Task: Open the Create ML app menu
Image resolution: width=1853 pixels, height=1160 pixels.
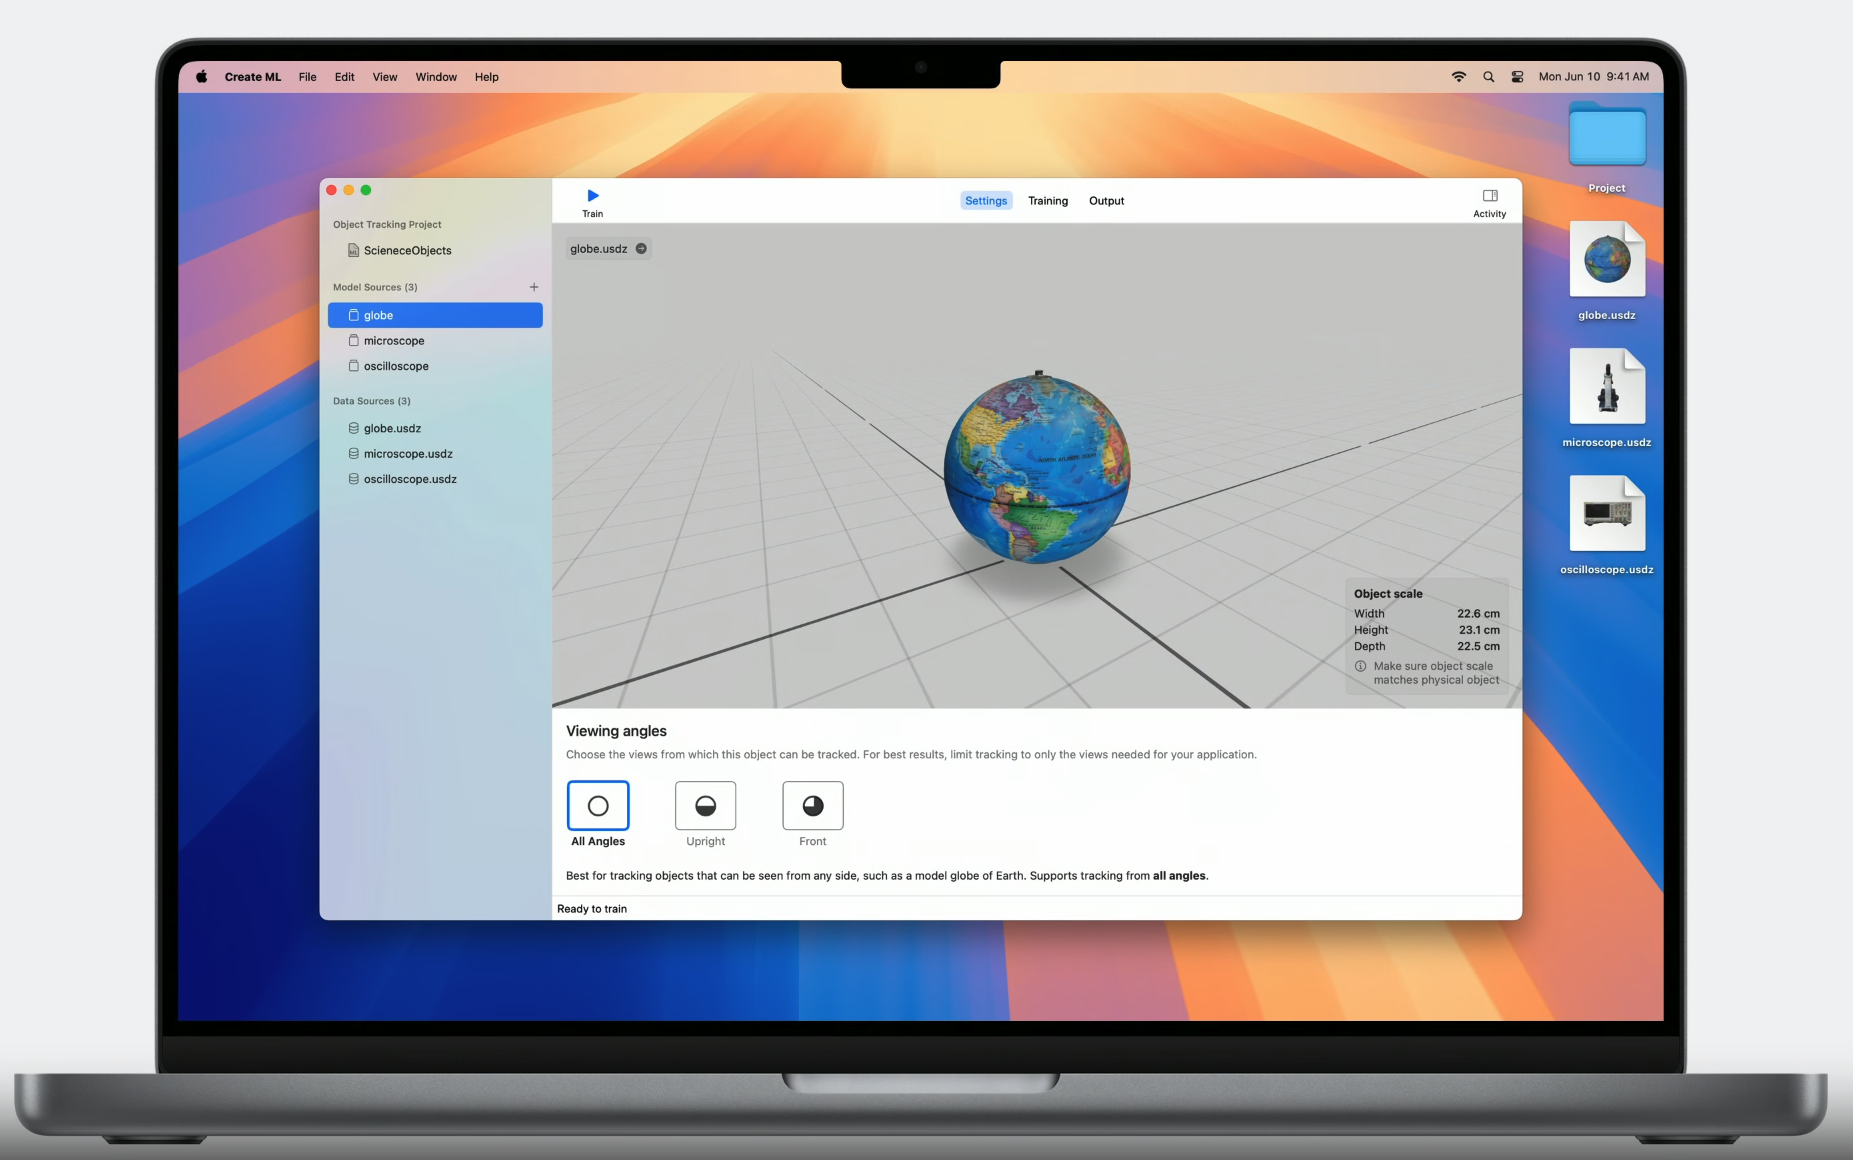Action: click(253, 77)
